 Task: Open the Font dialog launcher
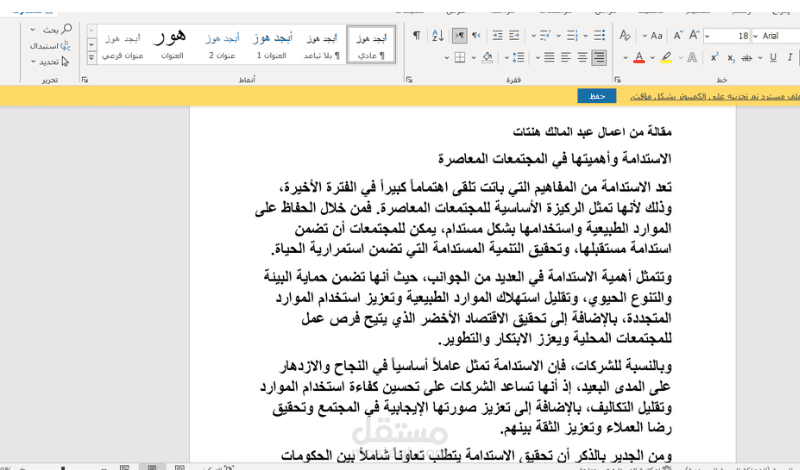point(618,80)
